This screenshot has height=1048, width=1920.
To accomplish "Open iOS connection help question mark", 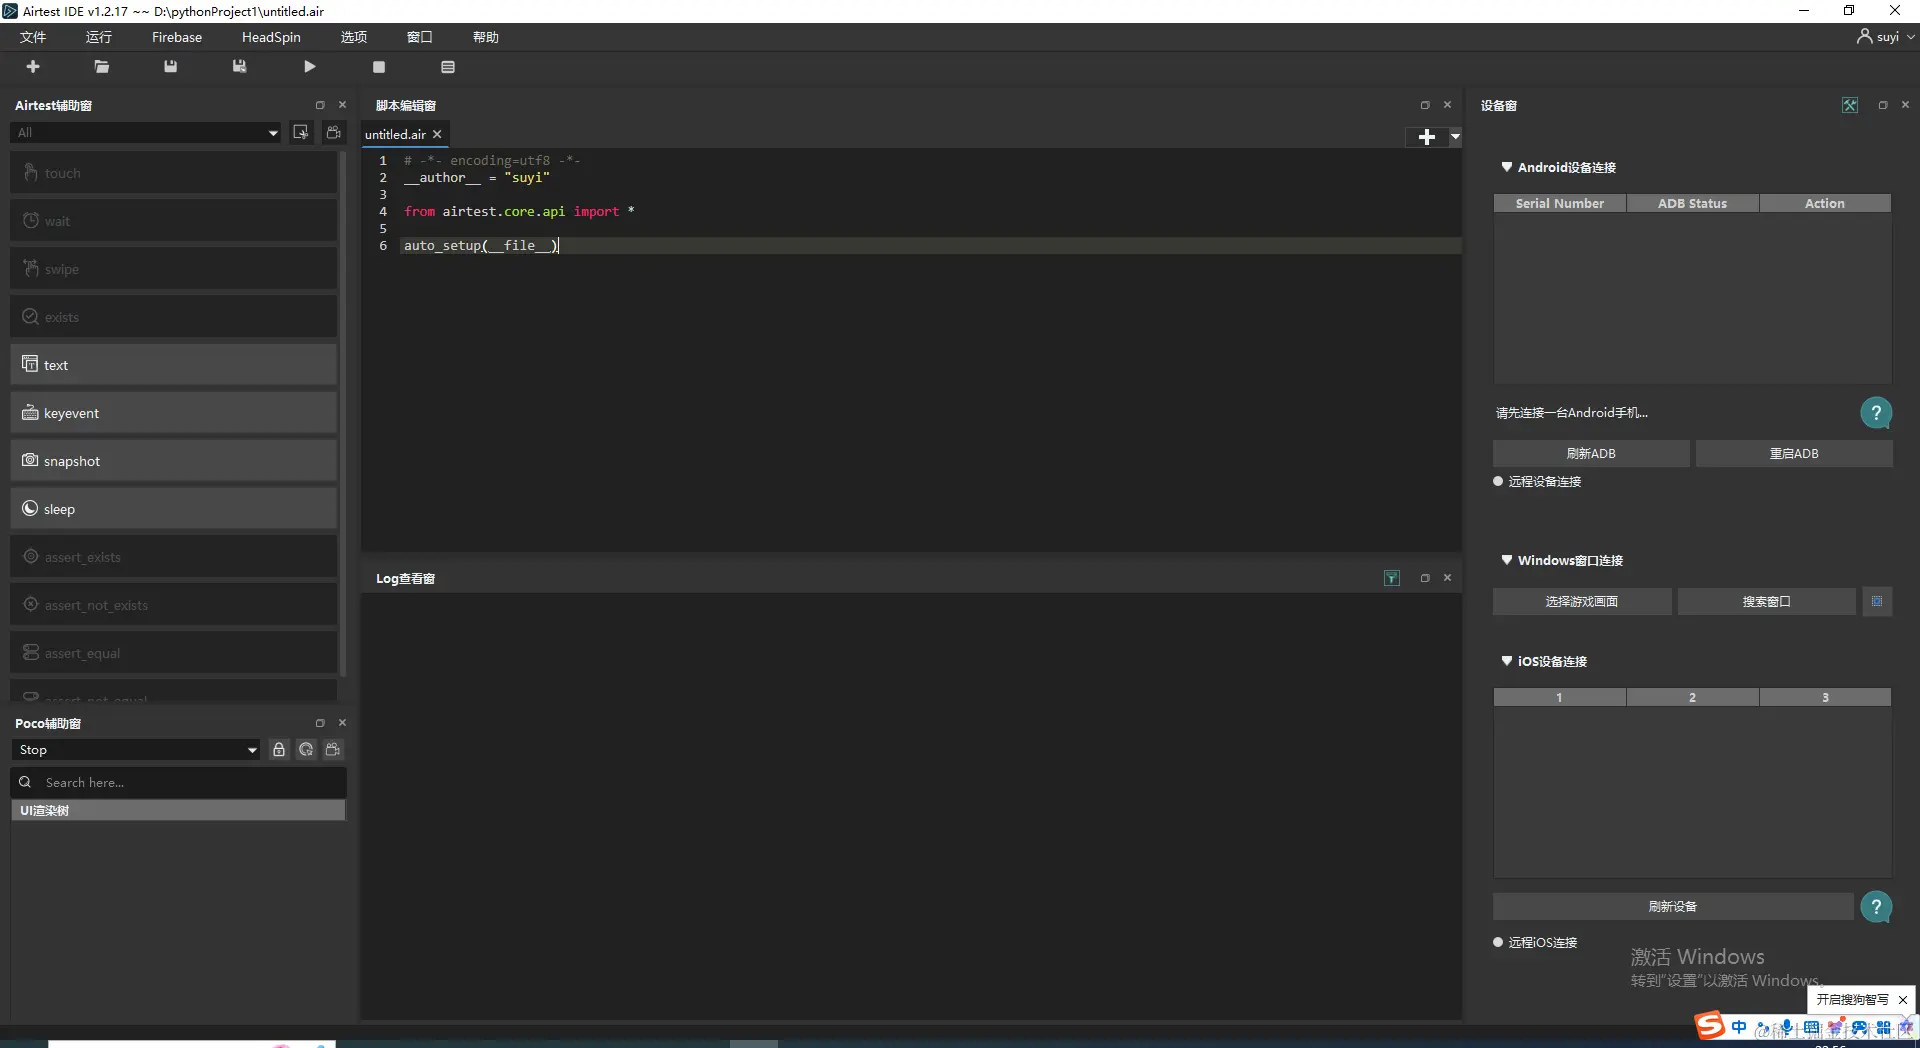I will (x=1876, y=907).
